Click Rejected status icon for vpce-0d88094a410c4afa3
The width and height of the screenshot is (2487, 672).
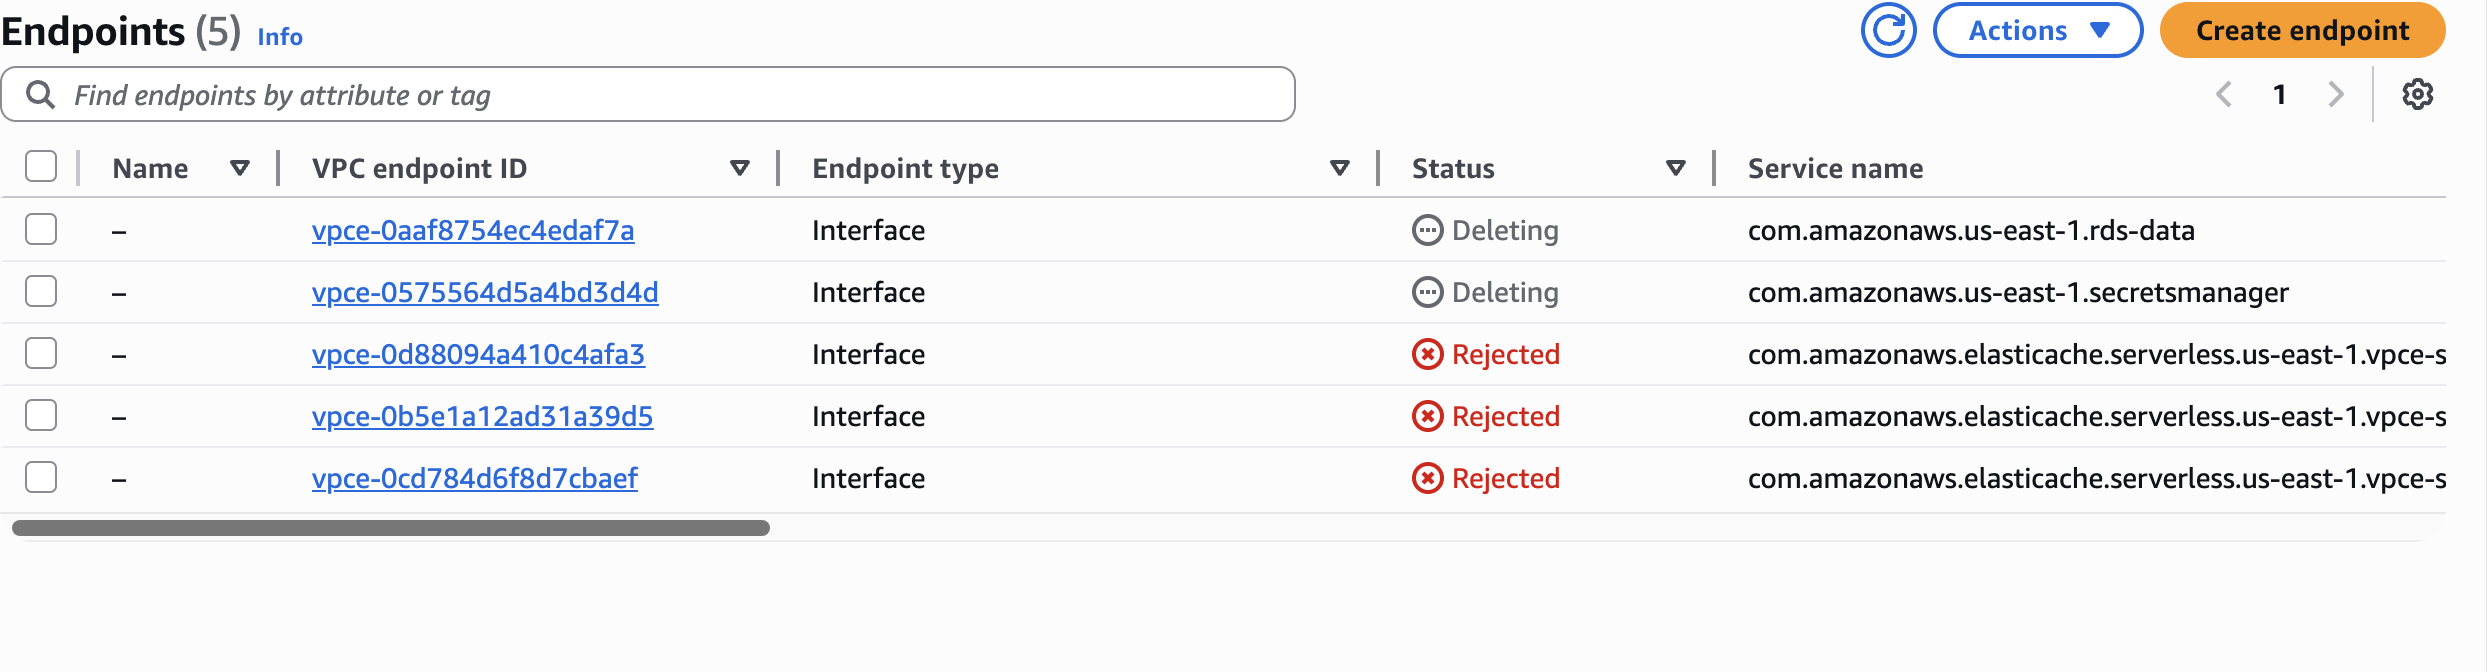pyautogui.click(x=1427, y=354)
